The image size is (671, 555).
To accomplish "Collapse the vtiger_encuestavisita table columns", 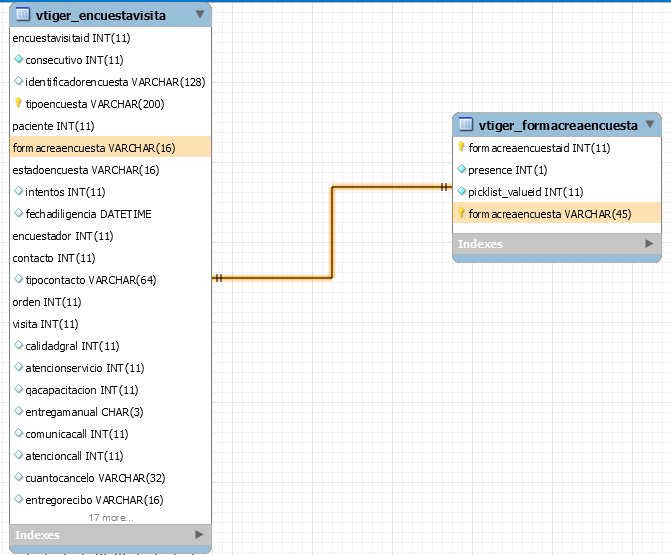I will [199, 14].
